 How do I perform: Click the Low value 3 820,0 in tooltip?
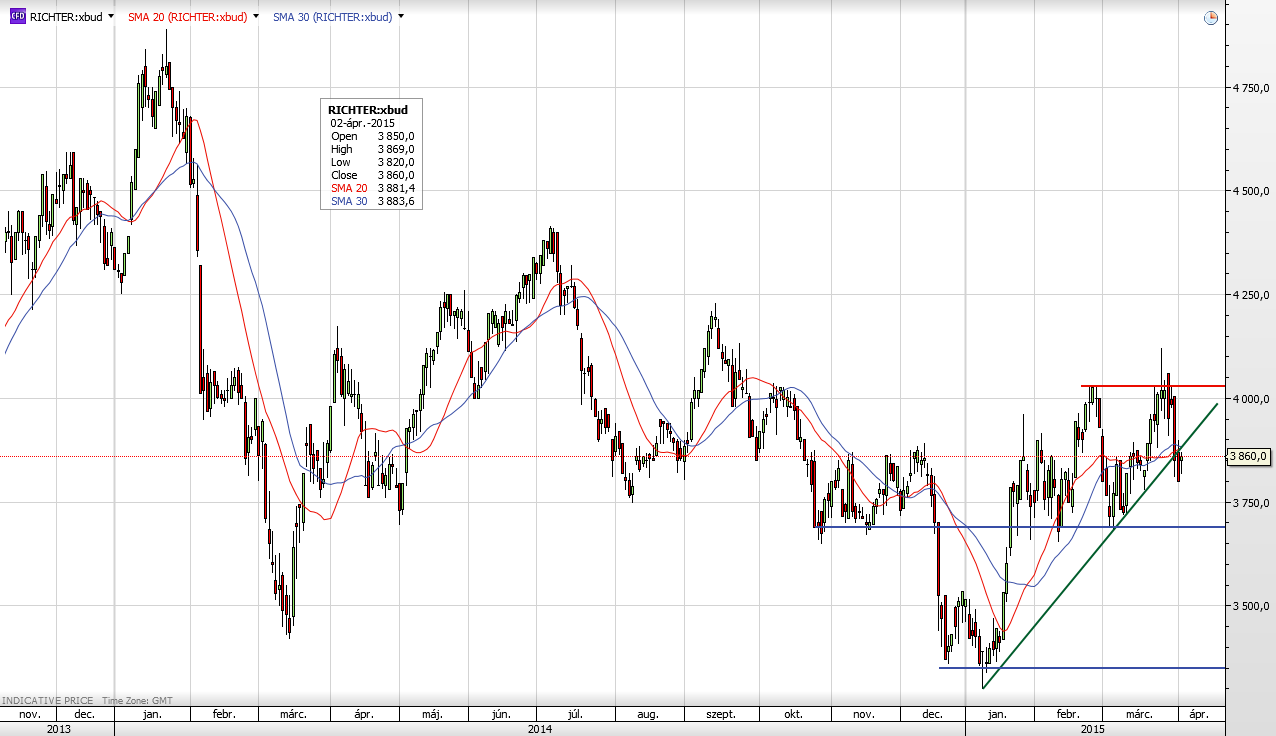tap(396, 162)
